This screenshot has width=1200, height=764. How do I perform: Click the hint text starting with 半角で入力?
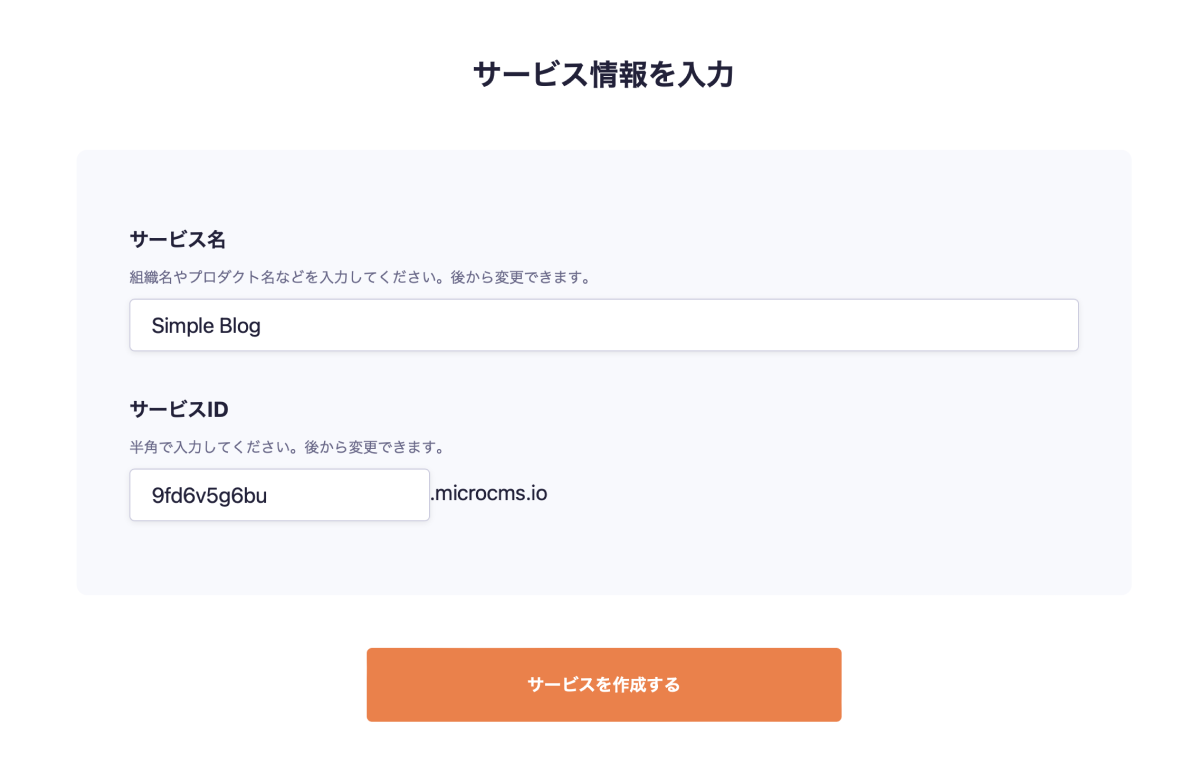(287, 446)
